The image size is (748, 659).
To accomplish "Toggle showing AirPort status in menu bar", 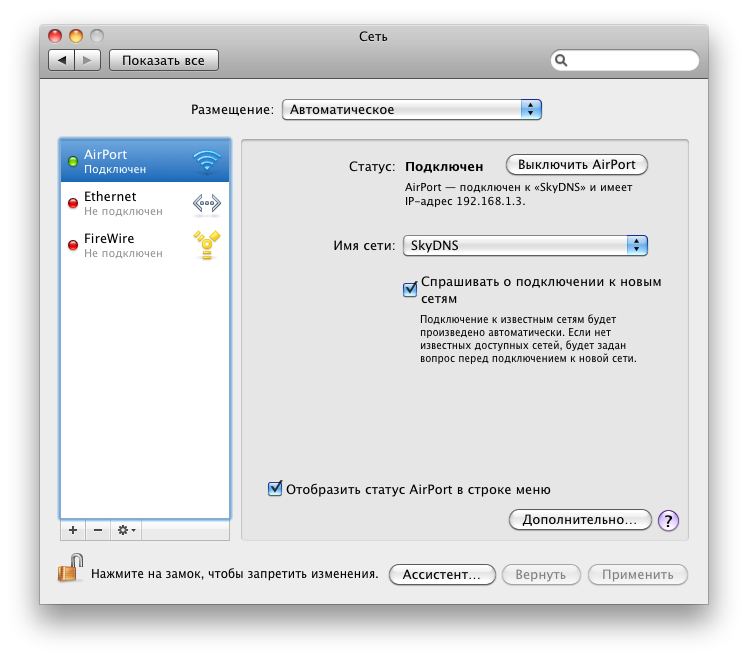I will tap(275, 489).
